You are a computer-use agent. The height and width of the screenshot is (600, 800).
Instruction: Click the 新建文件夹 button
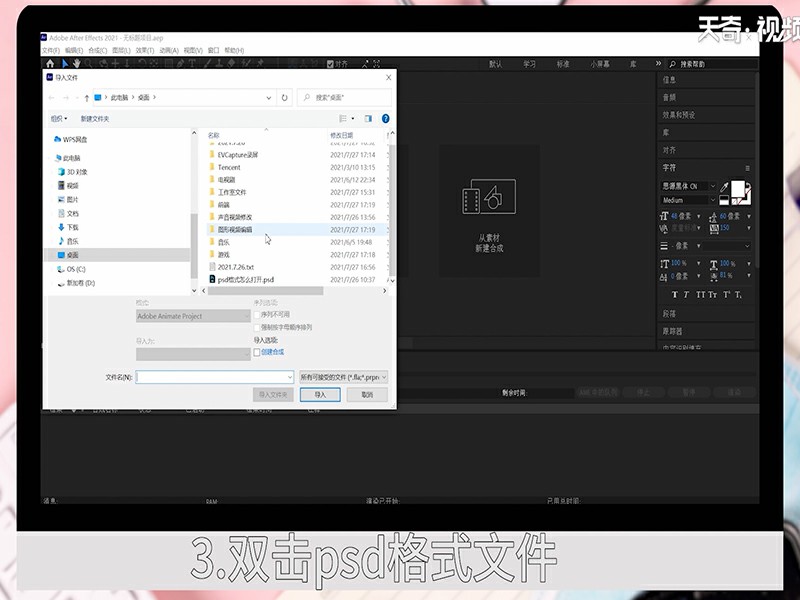pyautogui.click(x=95, y=118)
